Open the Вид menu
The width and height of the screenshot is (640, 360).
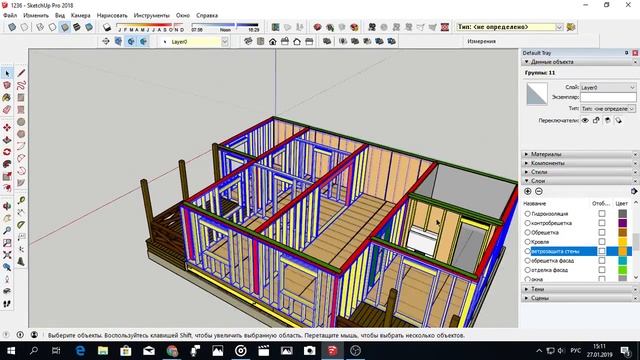(x=60, y=15)
